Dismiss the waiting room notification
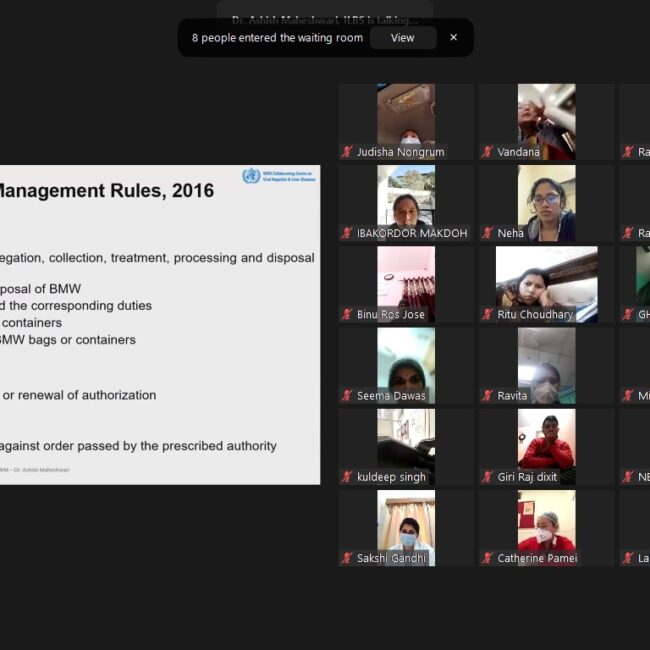 [x=453, y=38]
